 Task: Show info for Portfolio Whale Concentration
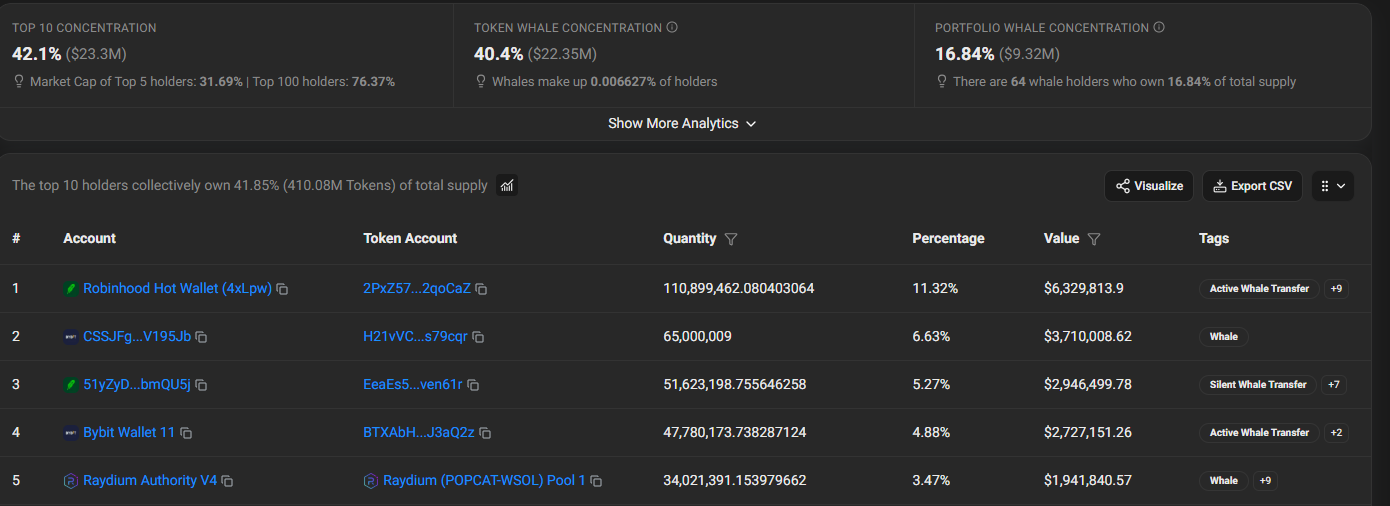pyautogui.click(x=1159, y=28)
